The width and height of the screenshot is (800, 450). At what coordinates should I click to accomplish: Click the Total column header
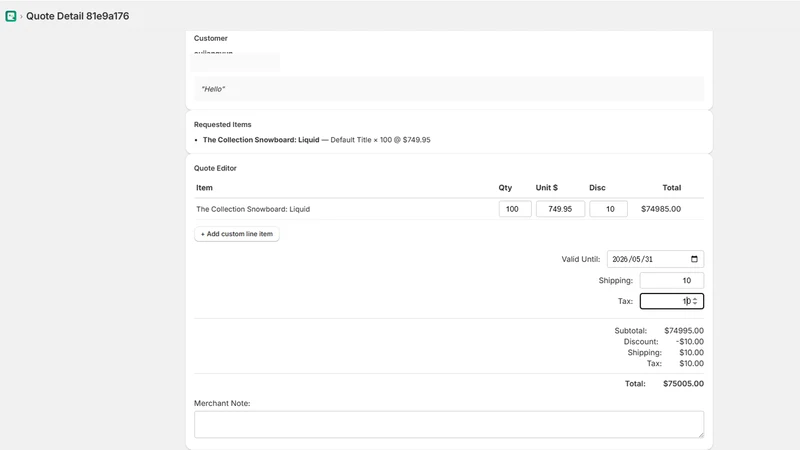(671, 188)
